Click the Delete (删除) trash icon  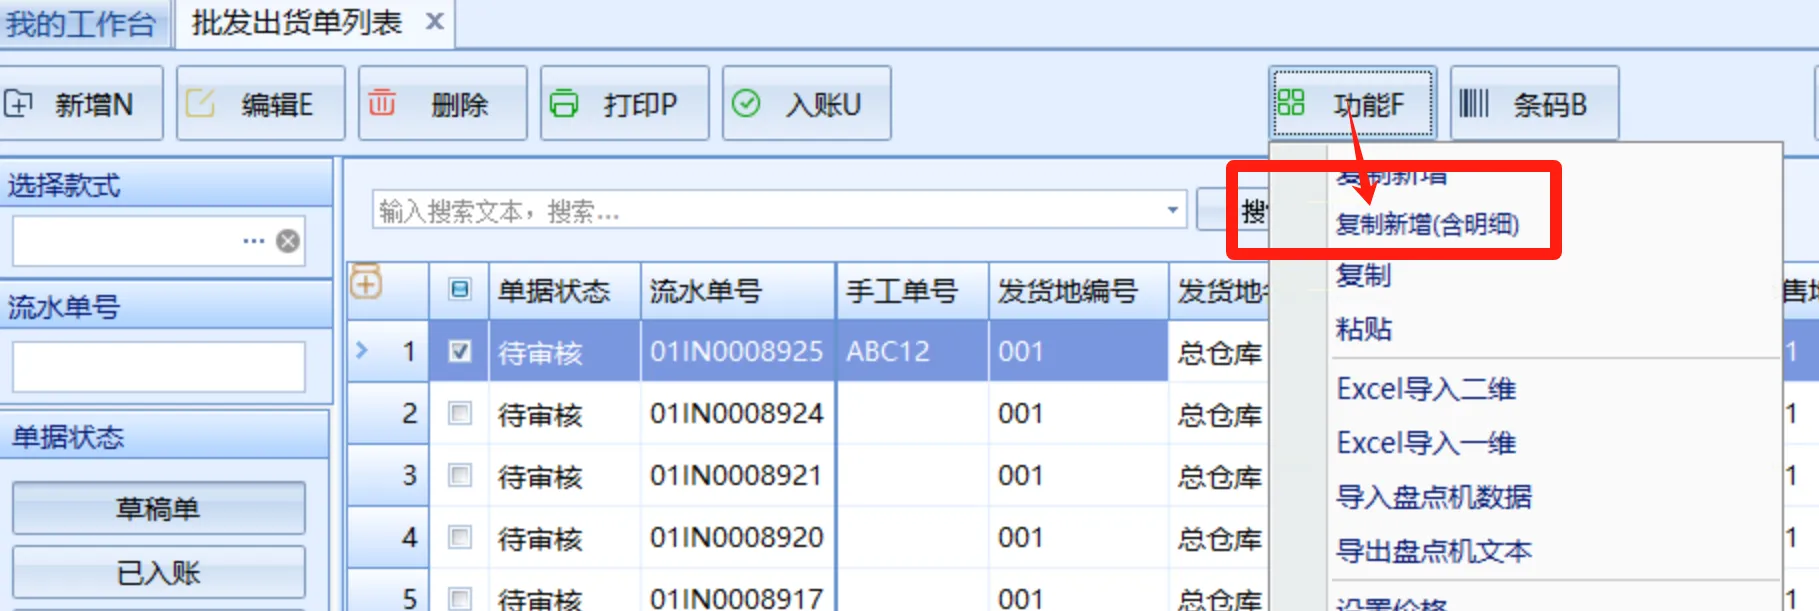pos(382,103)
